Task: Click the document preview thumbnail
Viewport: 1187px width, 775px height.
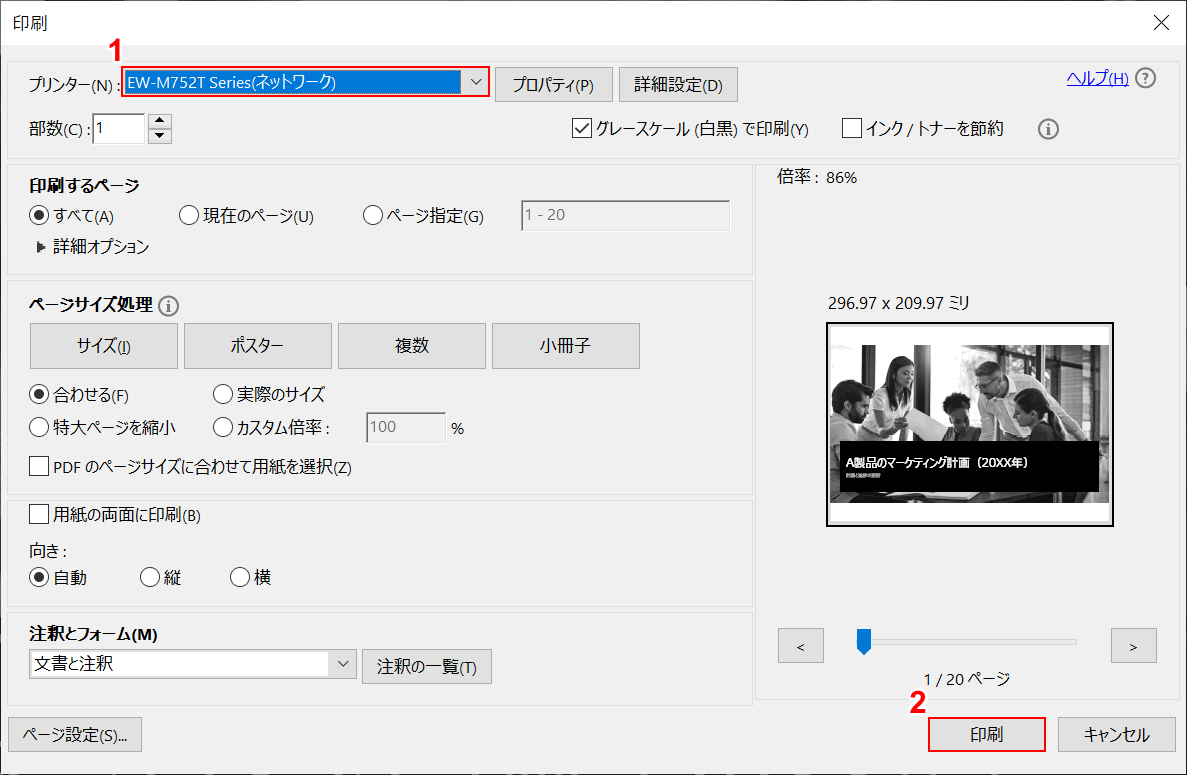Action: tap(969, 424)
